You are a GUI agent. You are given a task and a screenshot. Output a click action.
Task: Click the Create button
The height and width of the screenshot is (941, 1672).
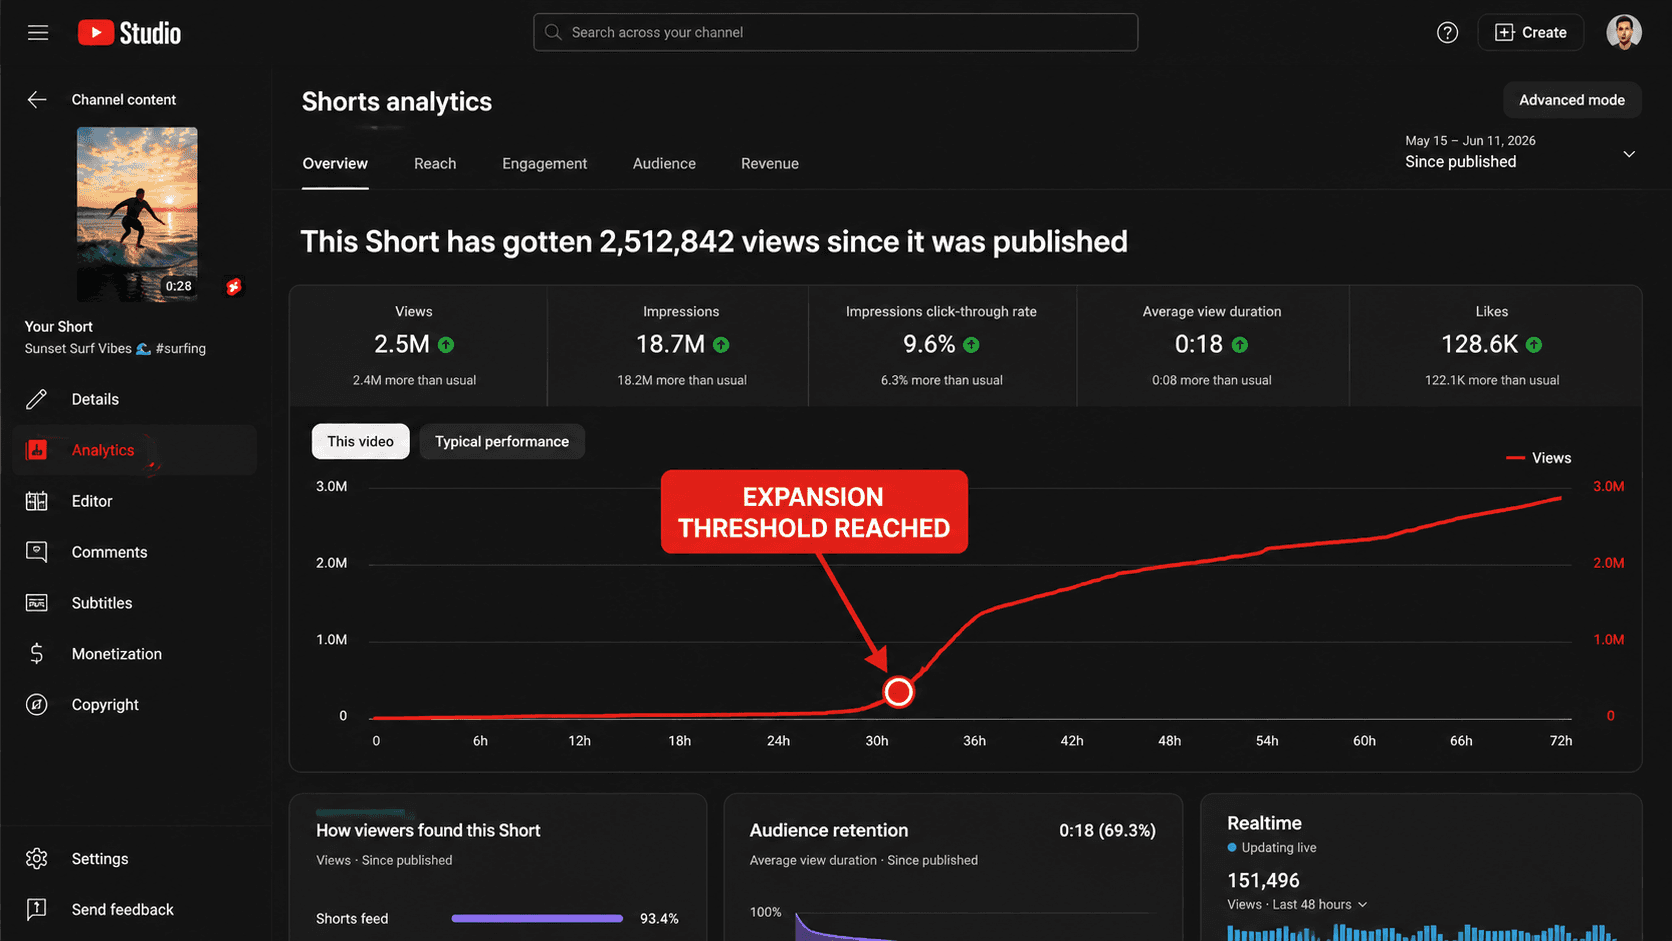pos(1531,33)
